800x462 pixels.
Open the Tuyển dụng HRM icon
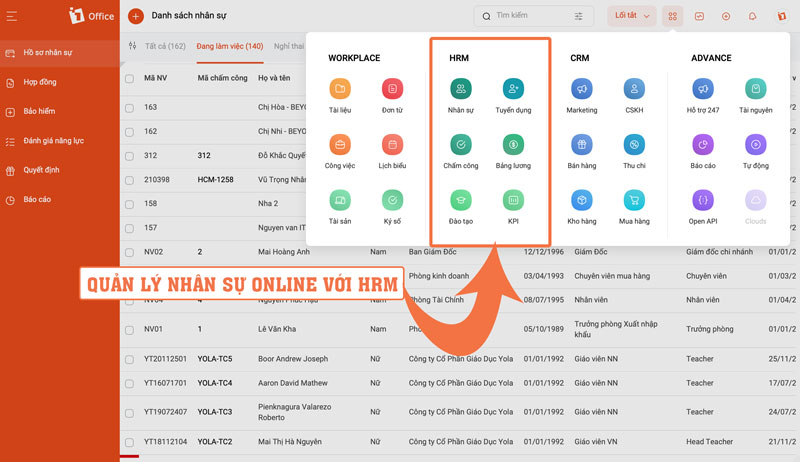pyautogui.click(x=513, y=89)
